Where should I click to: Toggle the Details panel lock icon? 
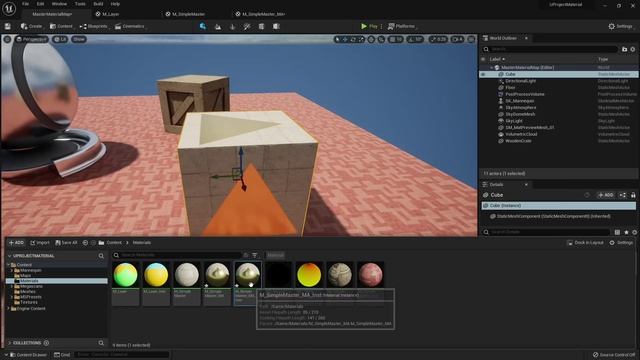pos(633,195)
